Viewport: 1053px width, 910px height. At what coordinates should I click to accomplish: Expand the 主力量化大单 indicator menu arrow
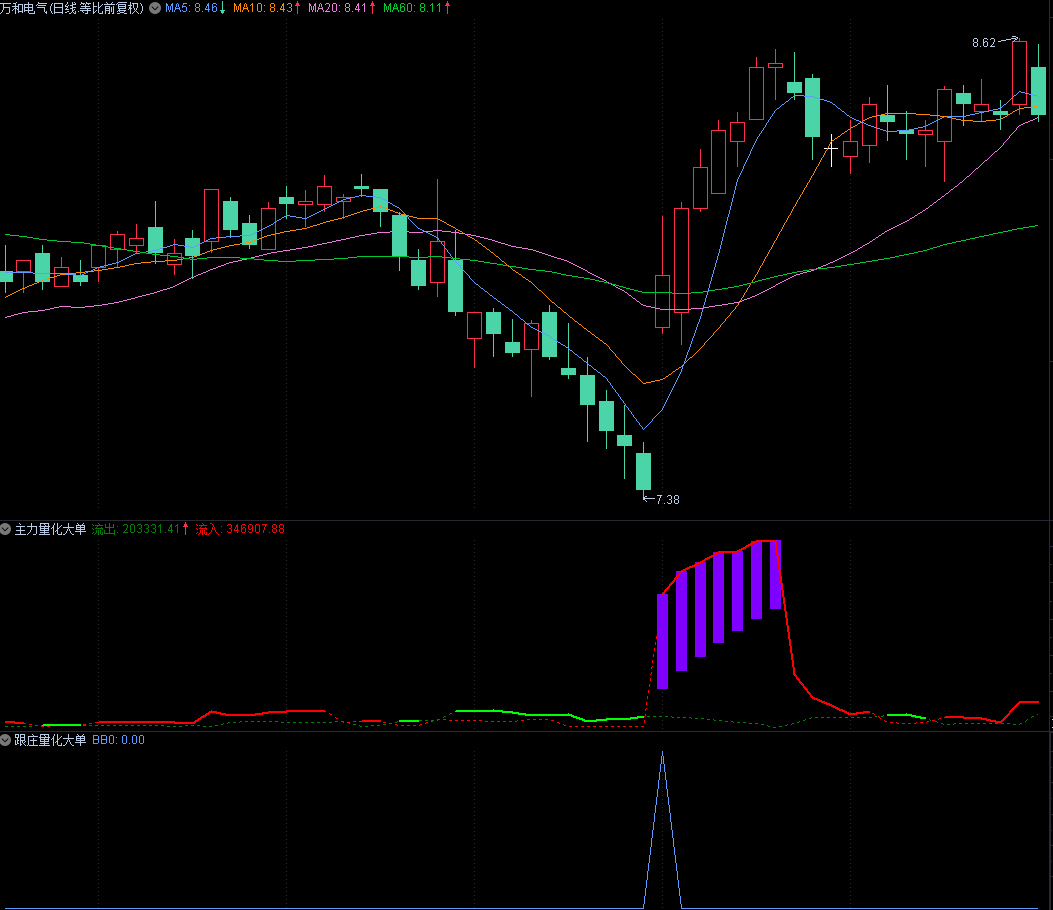point(6,529)
